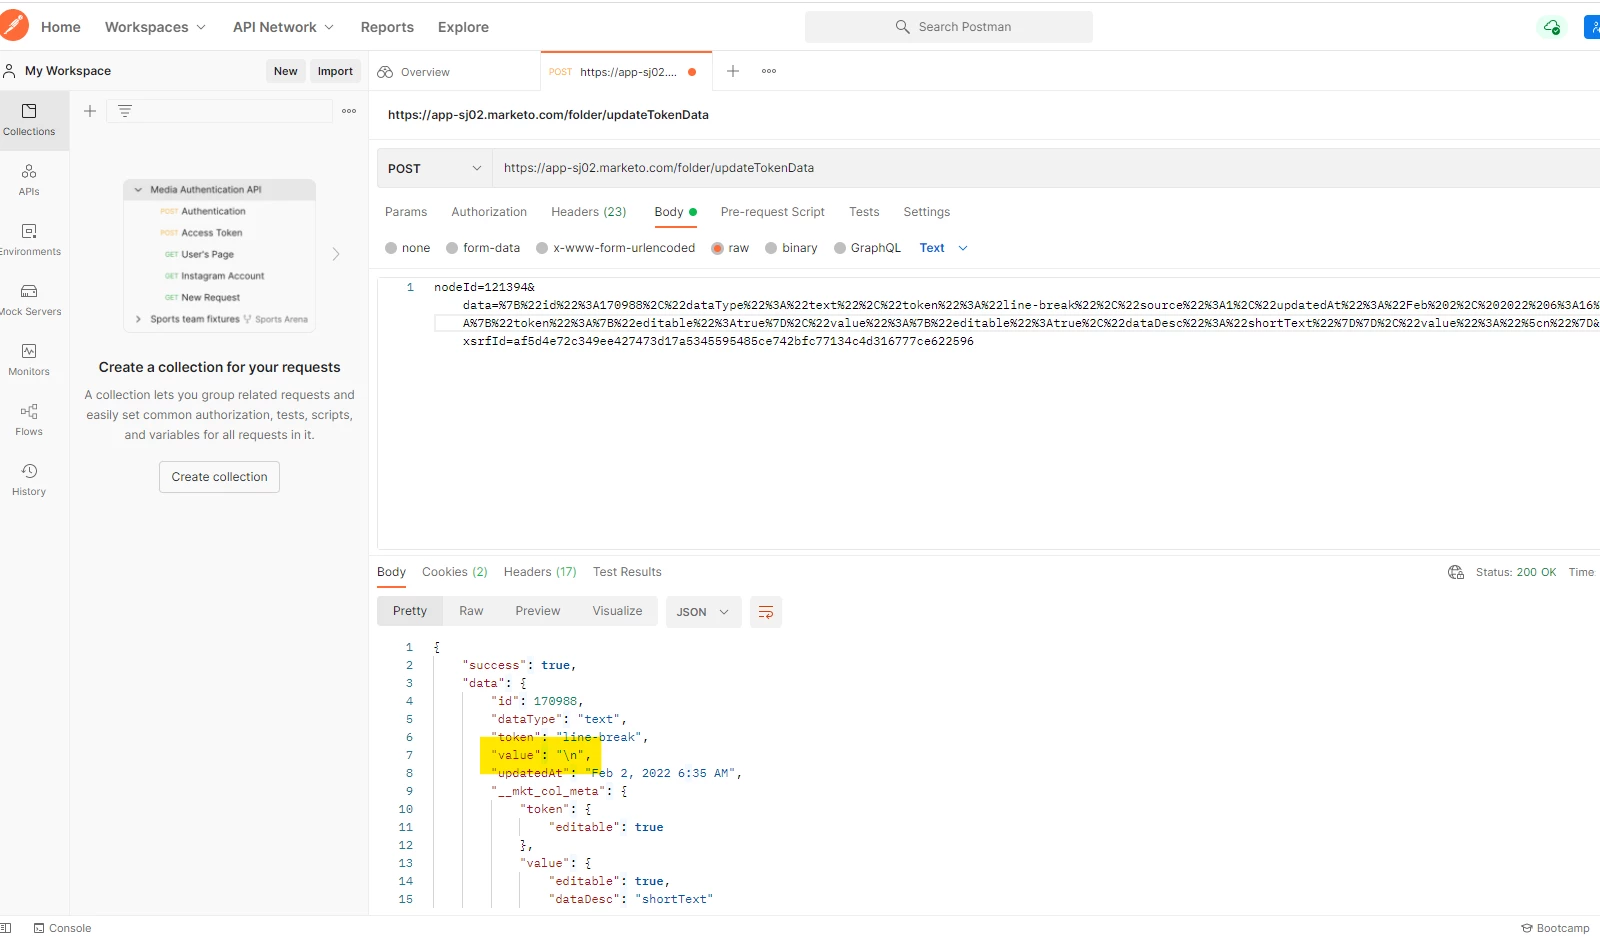Click the Import button
Viewport: 1600px width, 937px height.
[335, 71]
